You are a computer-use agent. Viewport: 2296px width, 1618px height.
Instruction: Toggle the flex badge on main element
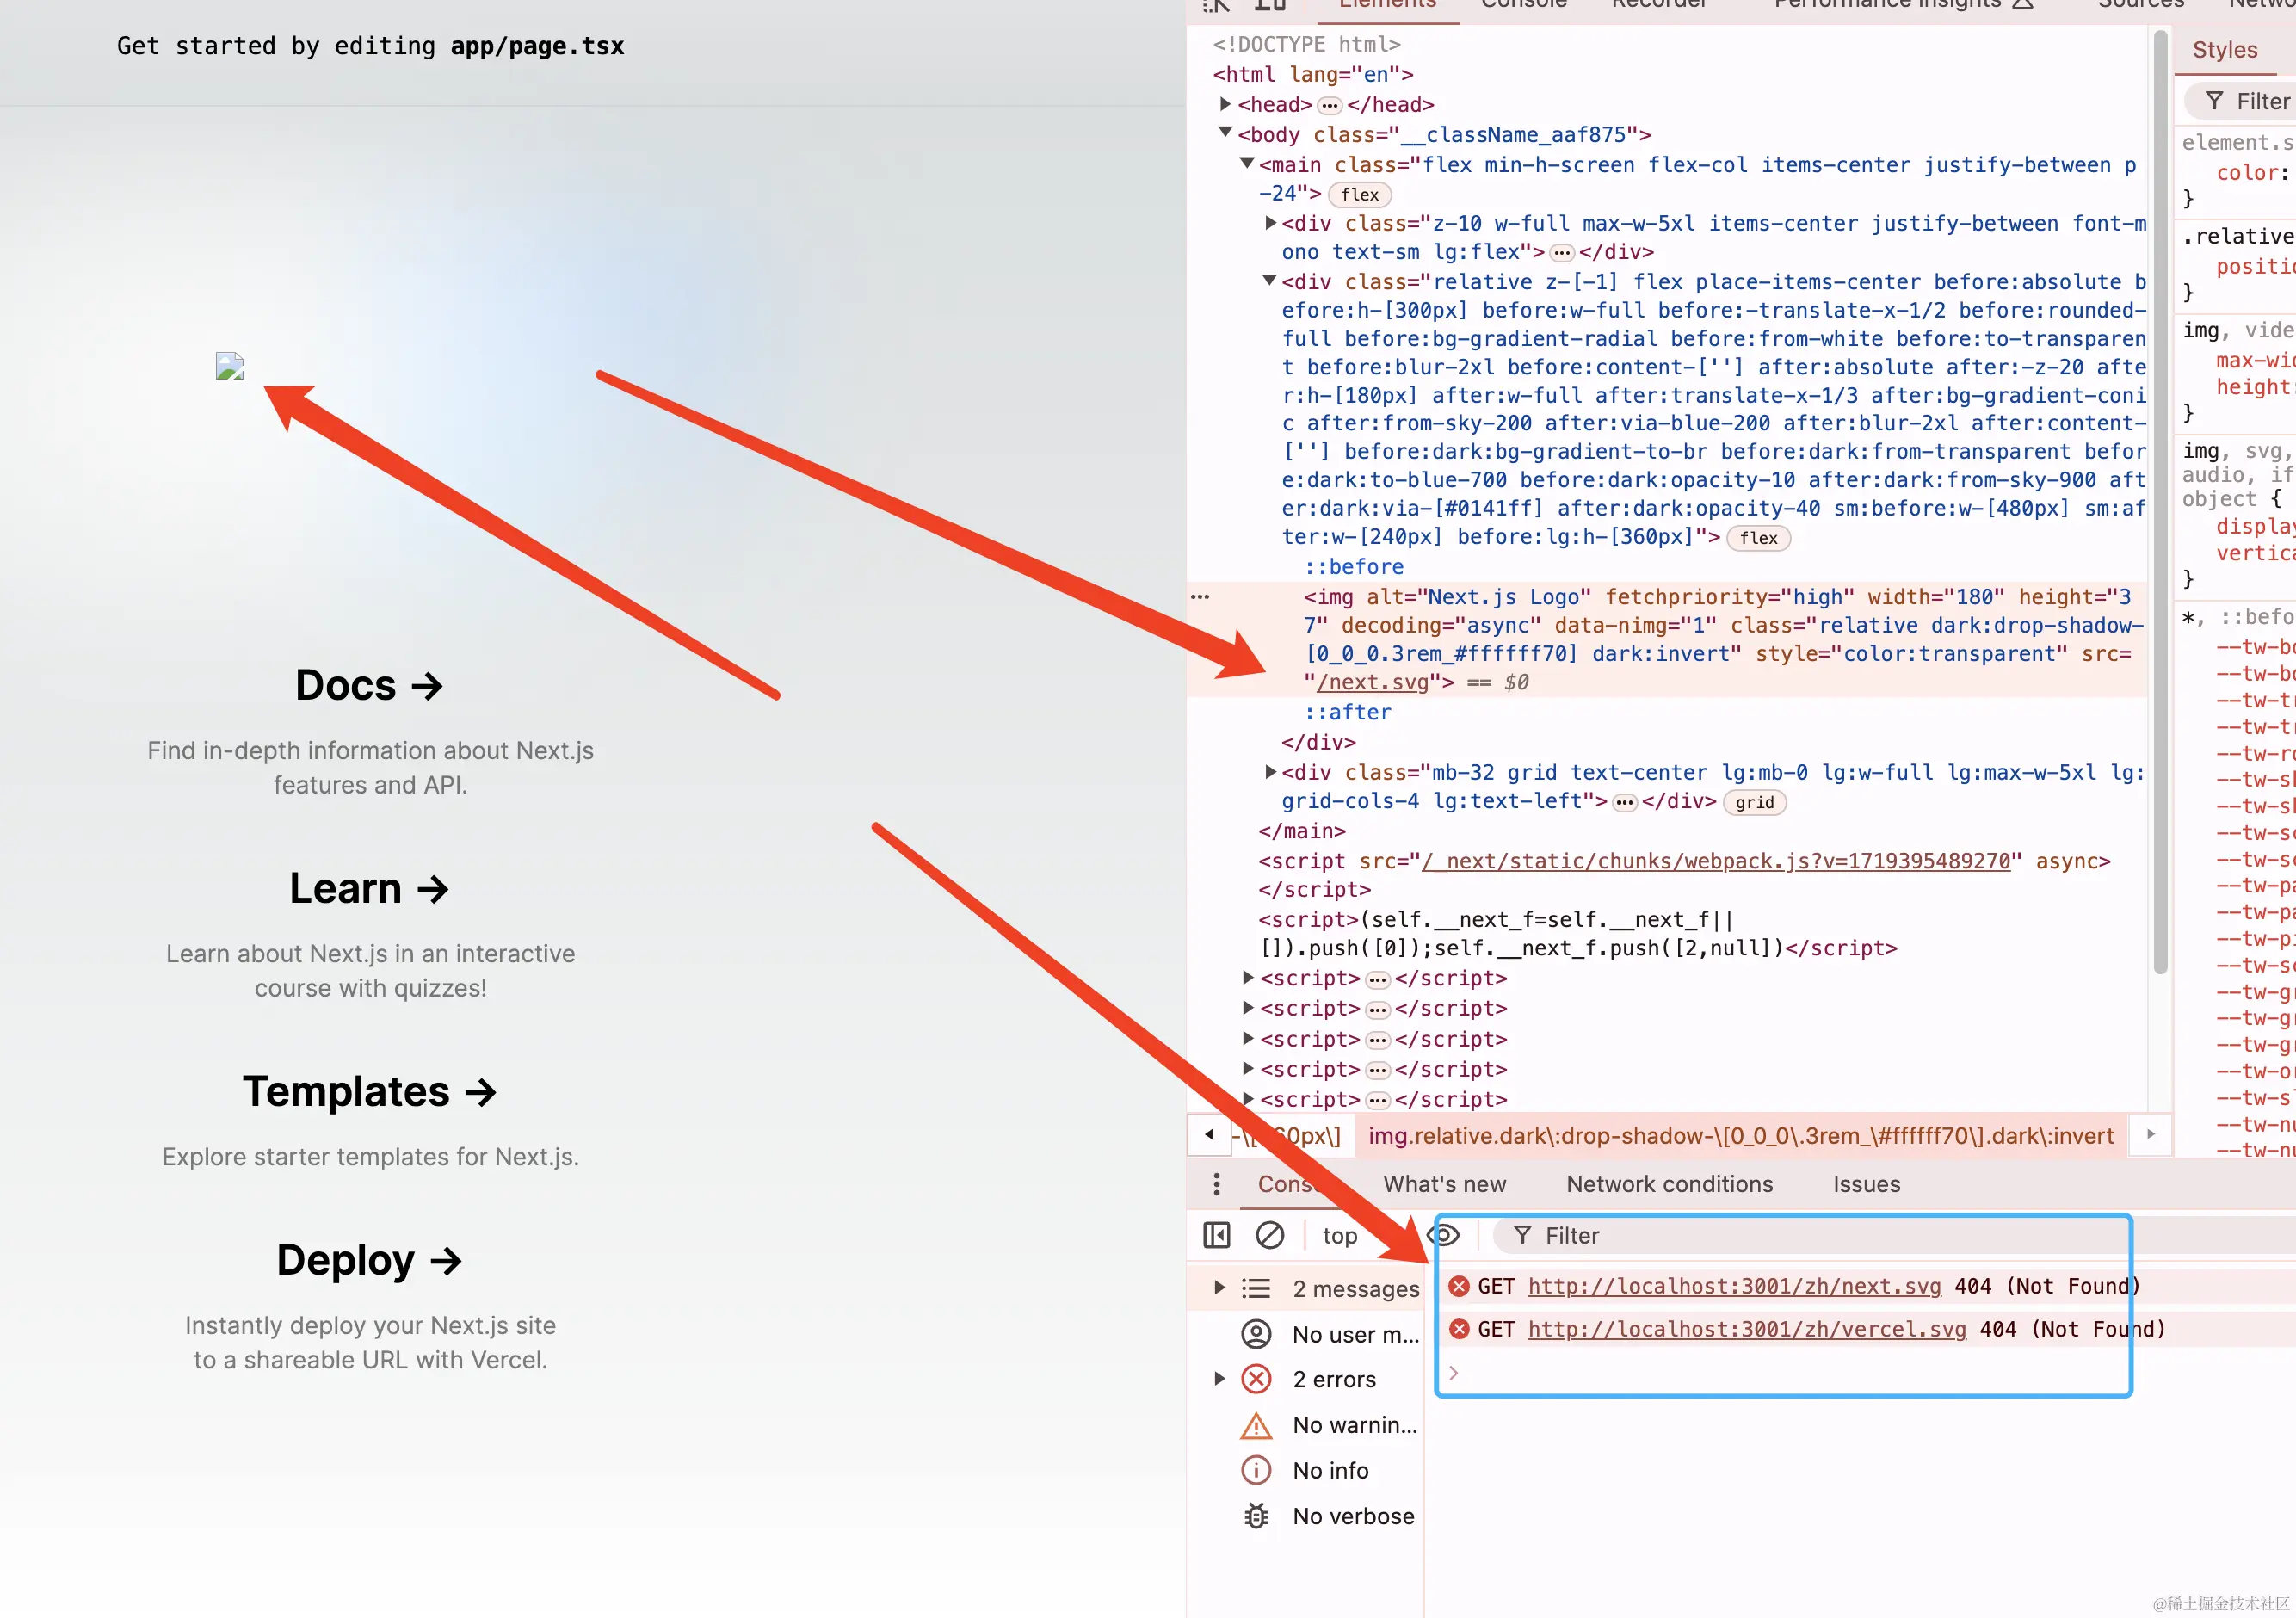[x=1359, y=195]
